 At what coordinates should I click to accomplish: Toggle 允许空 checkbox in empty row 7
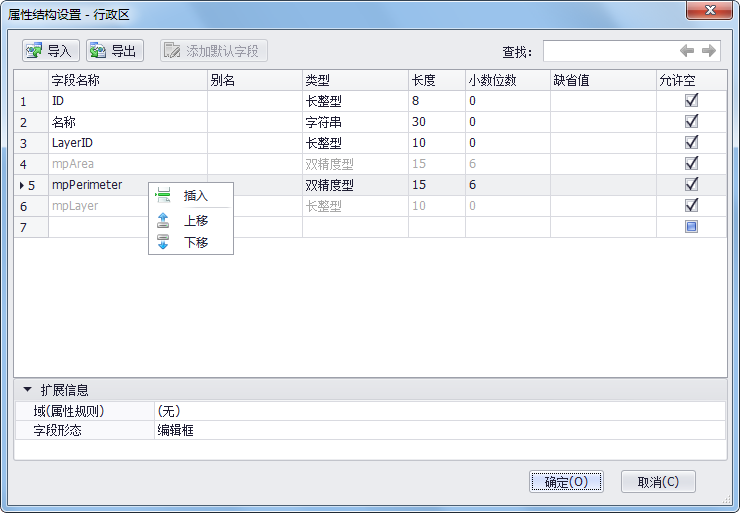pyautogui.click(x=691, y=227)
